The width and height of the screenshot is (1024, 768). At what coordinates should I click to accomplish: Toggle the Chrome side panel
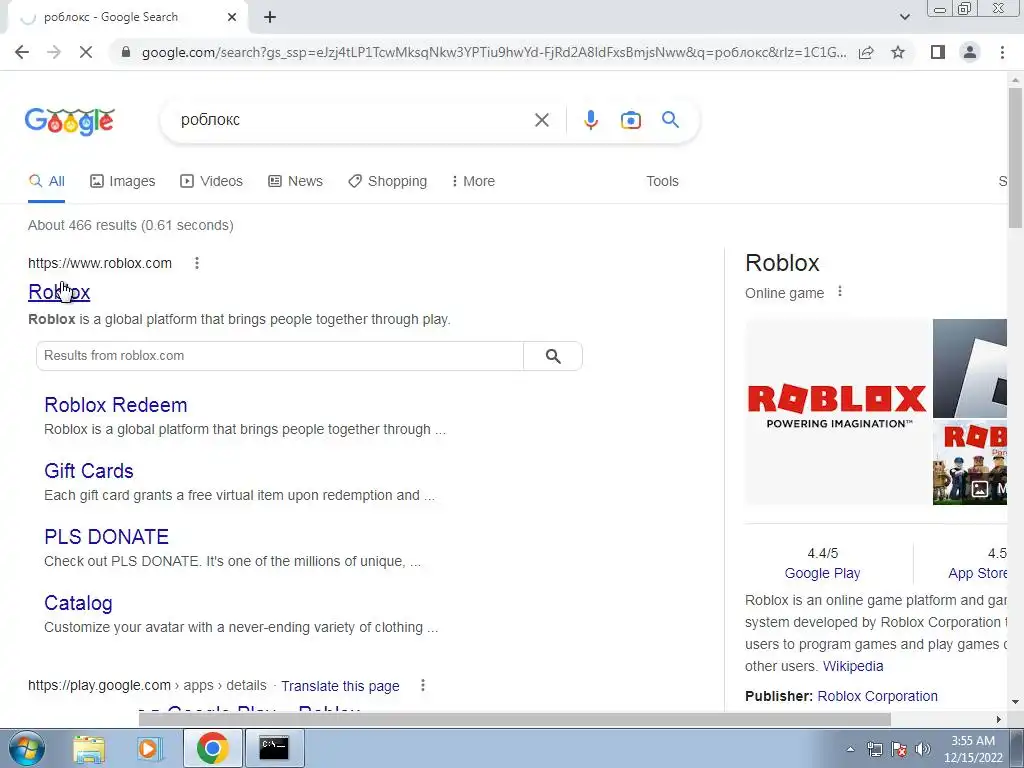(x=938, y=52)
